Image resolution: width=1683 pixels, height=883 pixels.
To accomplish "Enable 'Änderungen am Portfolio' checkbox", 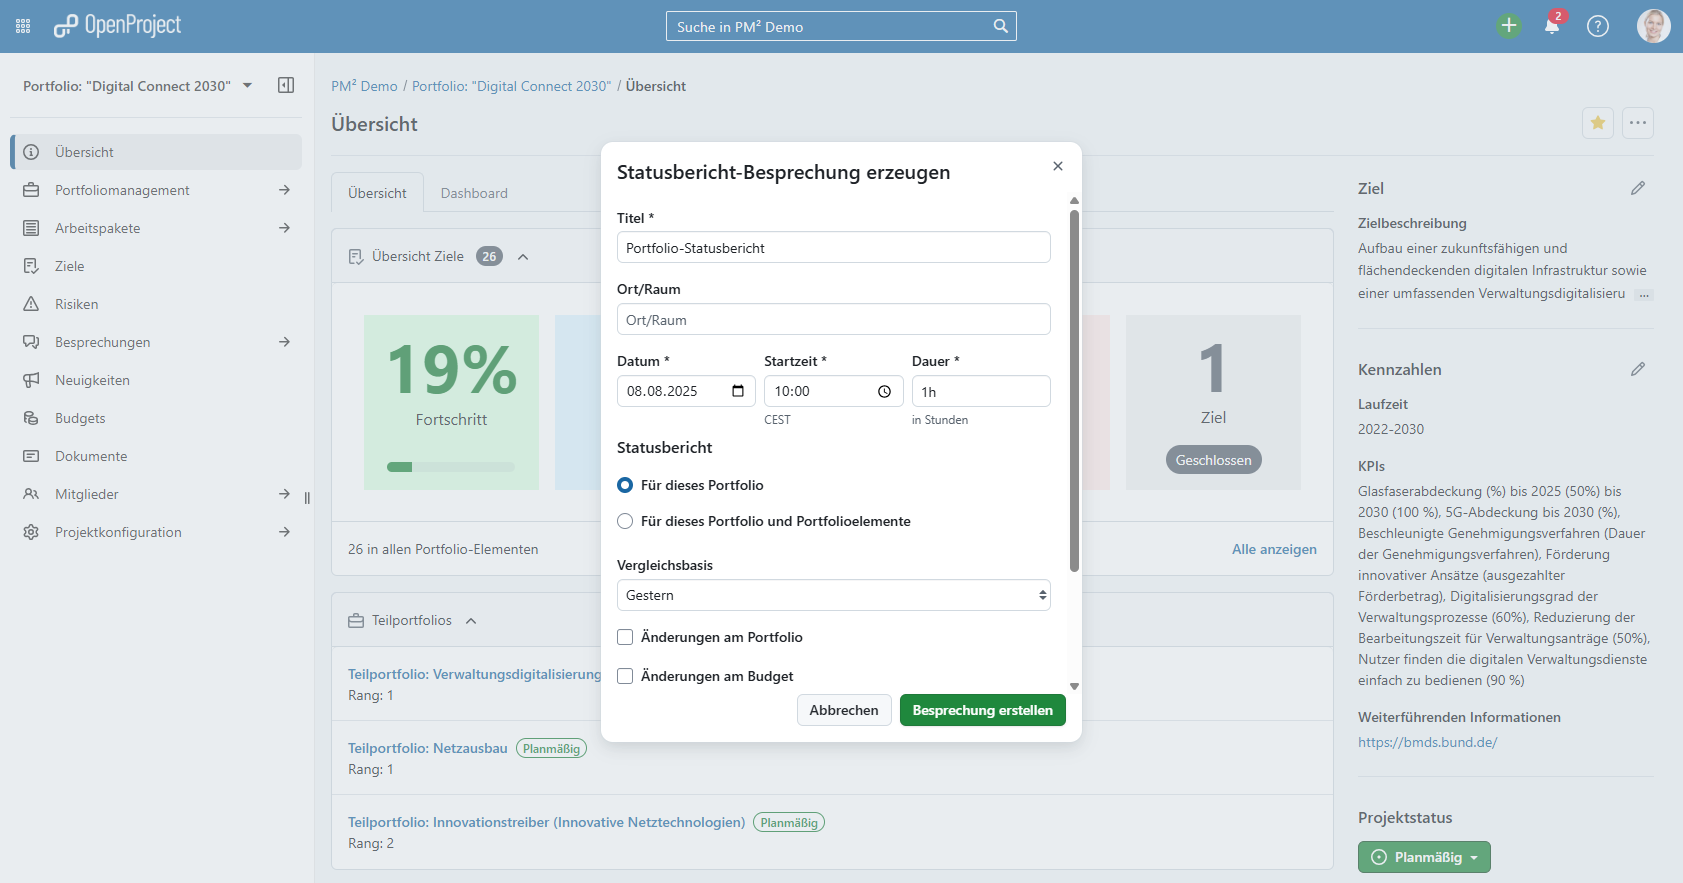I will (625, 637).
